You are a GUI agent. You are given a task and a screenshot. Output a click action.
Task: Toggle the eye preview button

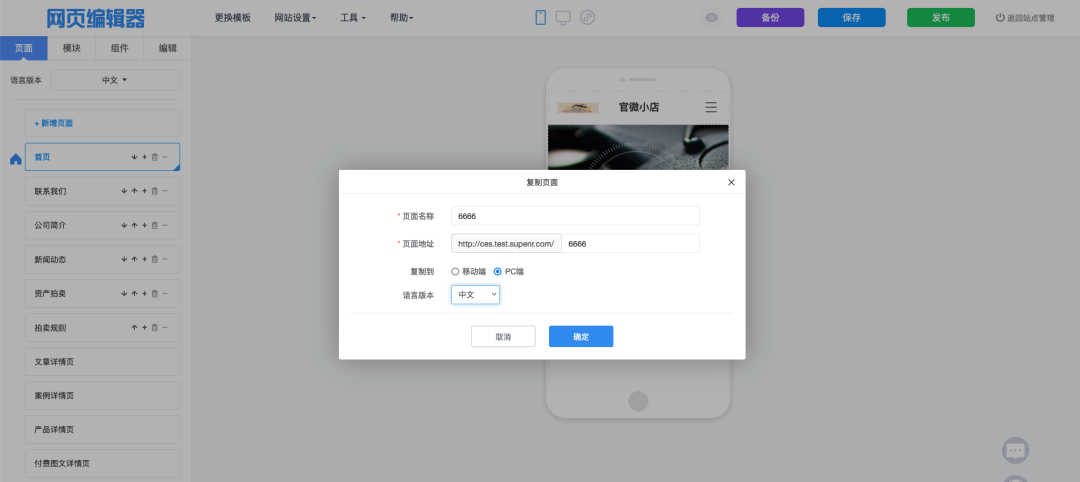pyautogui.click(x=712, y=18)
